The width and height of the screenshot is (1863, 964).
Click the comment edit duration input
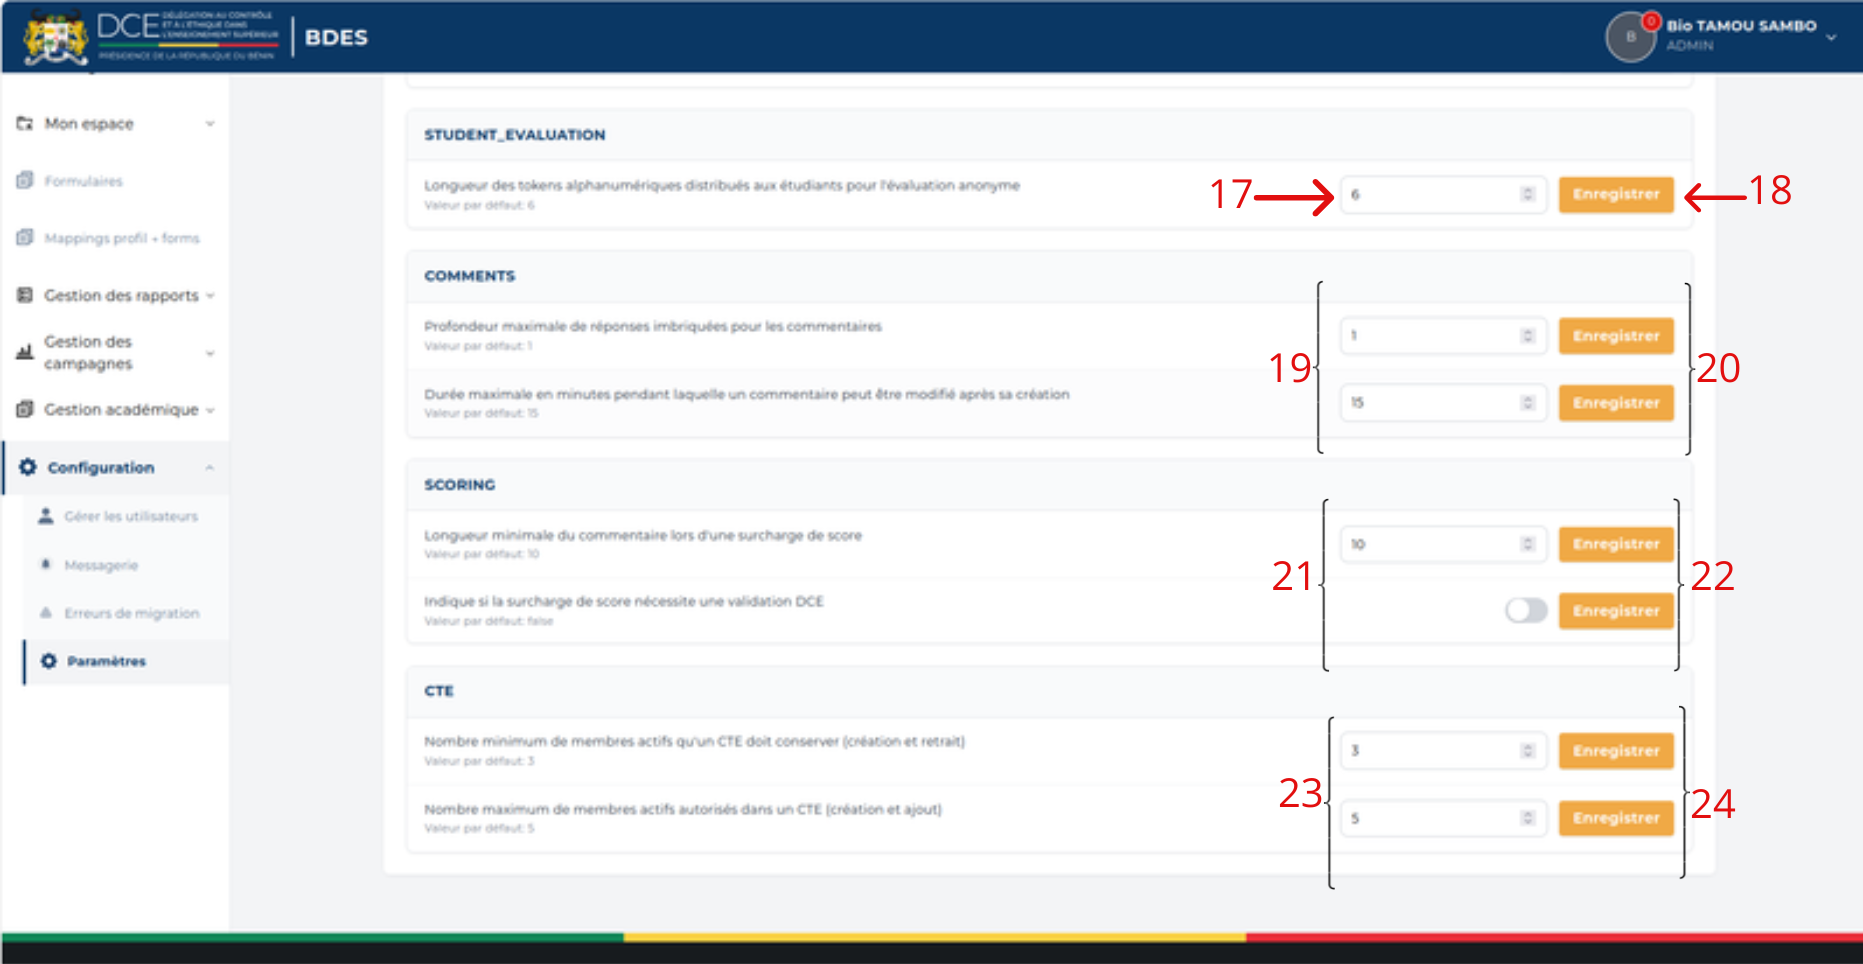click(1443, 403)
